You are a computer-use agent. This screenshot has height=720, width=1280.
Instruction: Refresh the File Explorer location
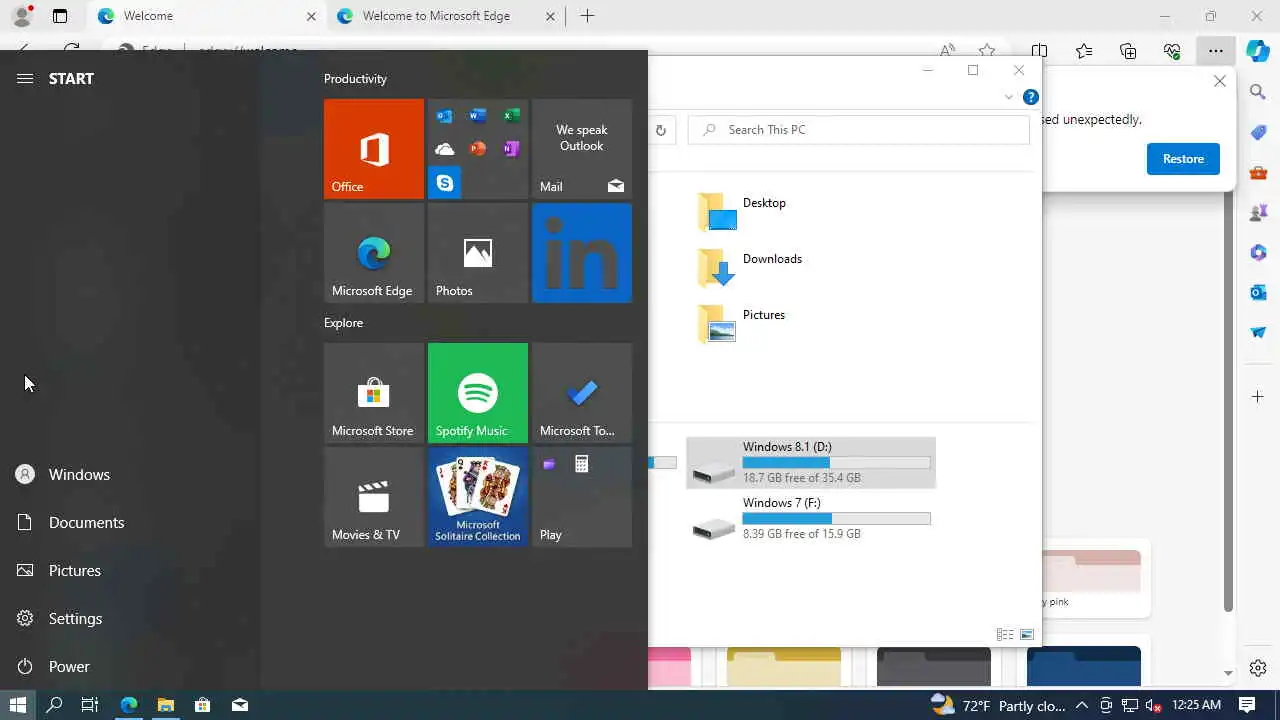coord(661,130)
